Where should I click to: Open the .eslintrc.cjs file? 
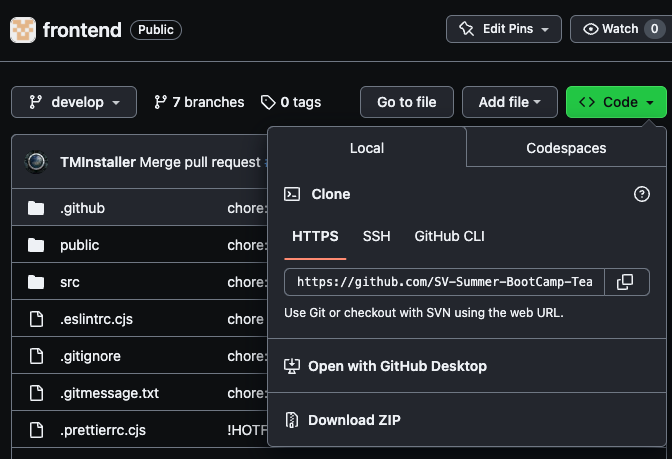point(96,319)
